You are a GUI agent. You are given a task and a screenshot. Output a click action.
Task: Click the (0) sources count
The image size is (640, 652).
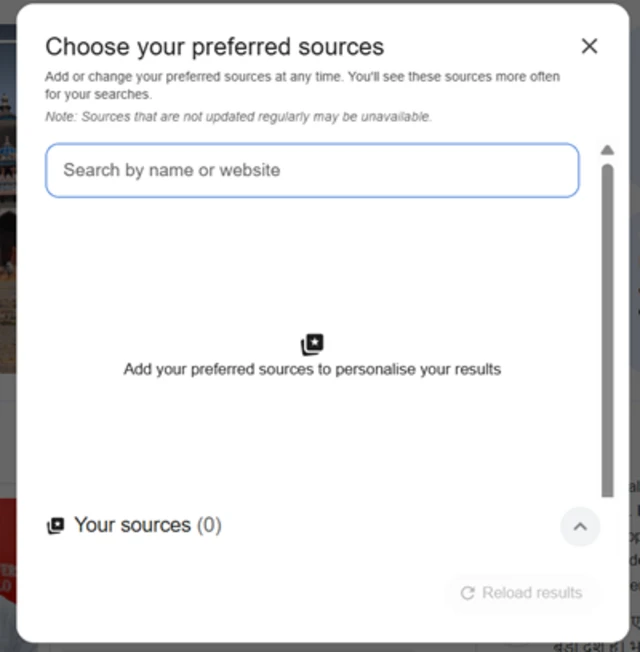(209, 525)
